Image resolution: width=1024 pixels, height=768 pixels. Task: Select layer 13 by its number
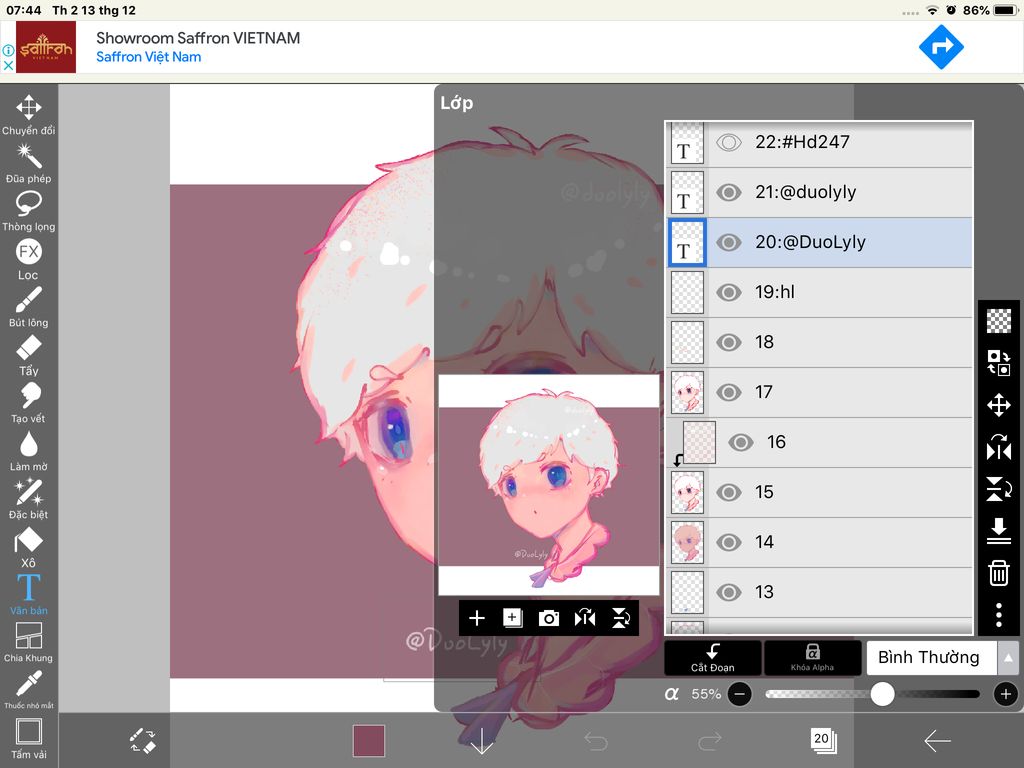point(764,592)
